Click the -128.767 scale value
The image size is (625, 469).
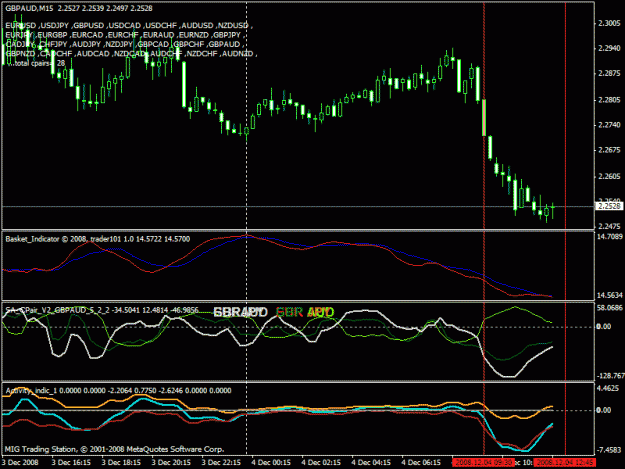tap(610, 376)
